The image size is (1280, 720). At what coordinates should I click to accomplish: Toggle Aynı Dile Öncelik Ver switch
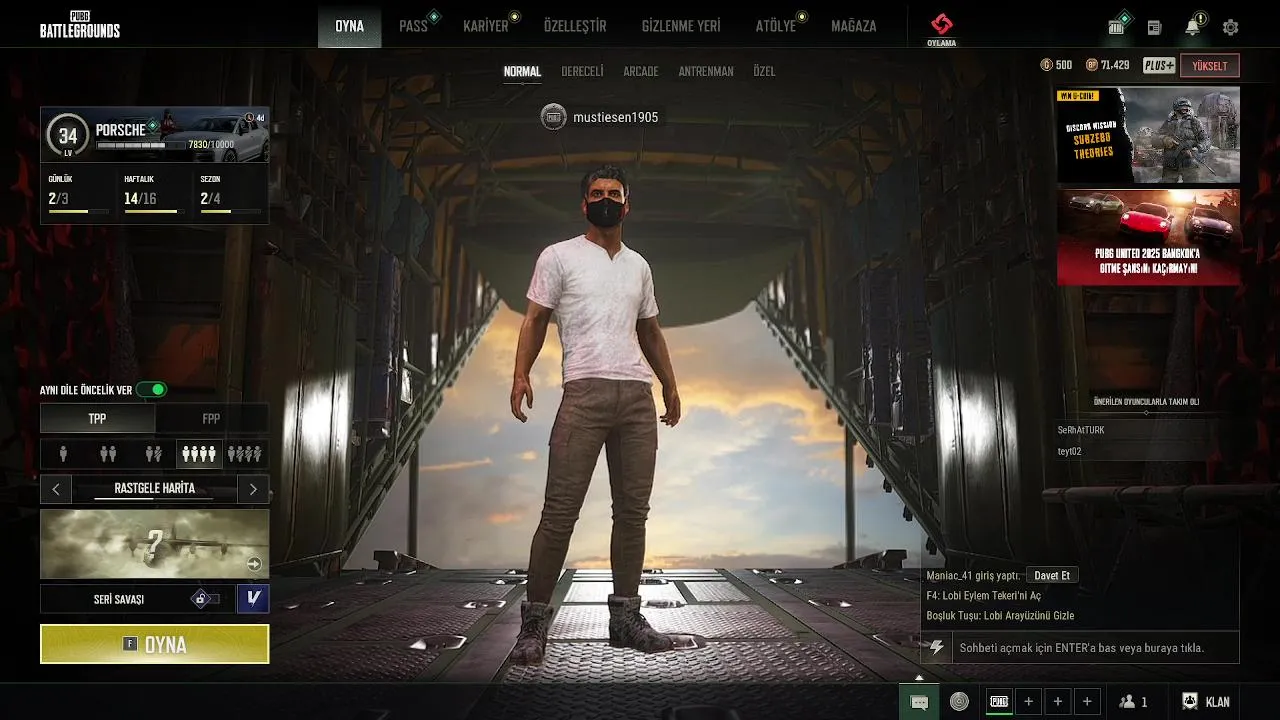click(152, 389)
